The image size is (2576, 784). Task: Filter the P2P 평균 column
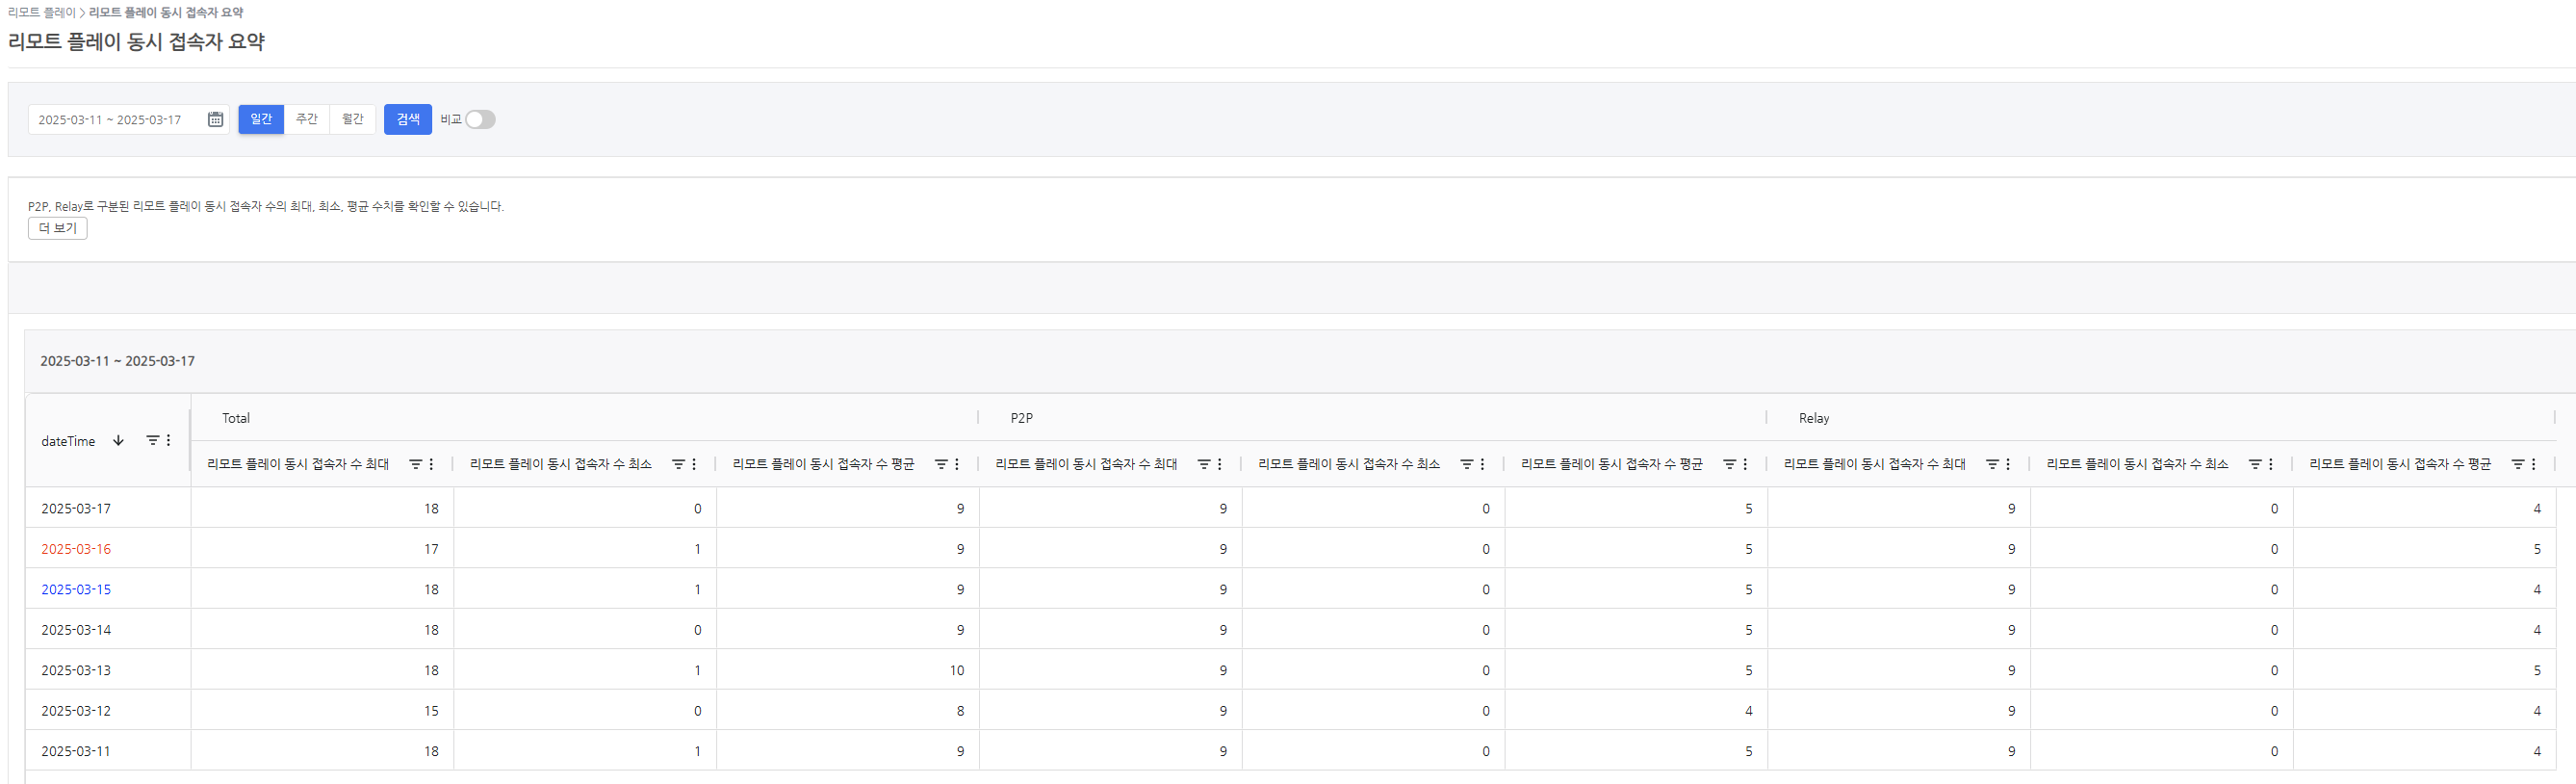click(1729, 464)
